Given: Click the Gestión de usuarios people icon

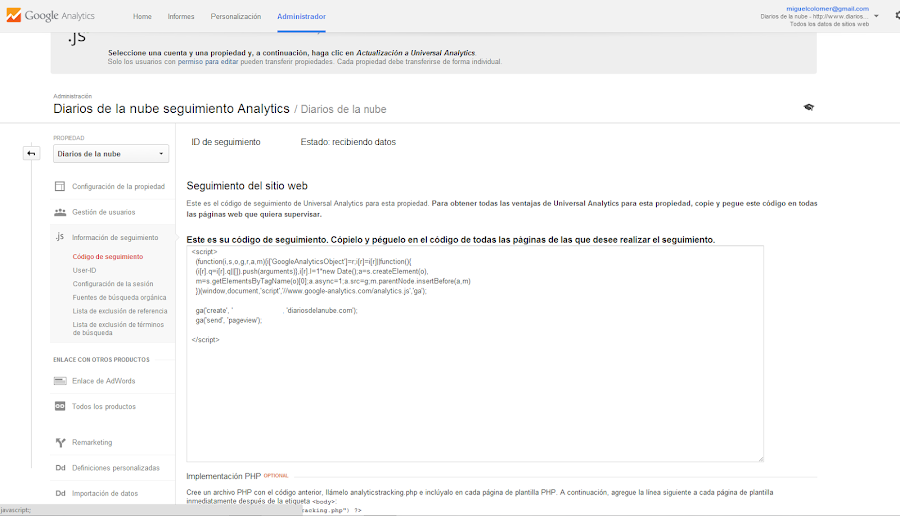Looking at the screenshot, I should [60, 212].
